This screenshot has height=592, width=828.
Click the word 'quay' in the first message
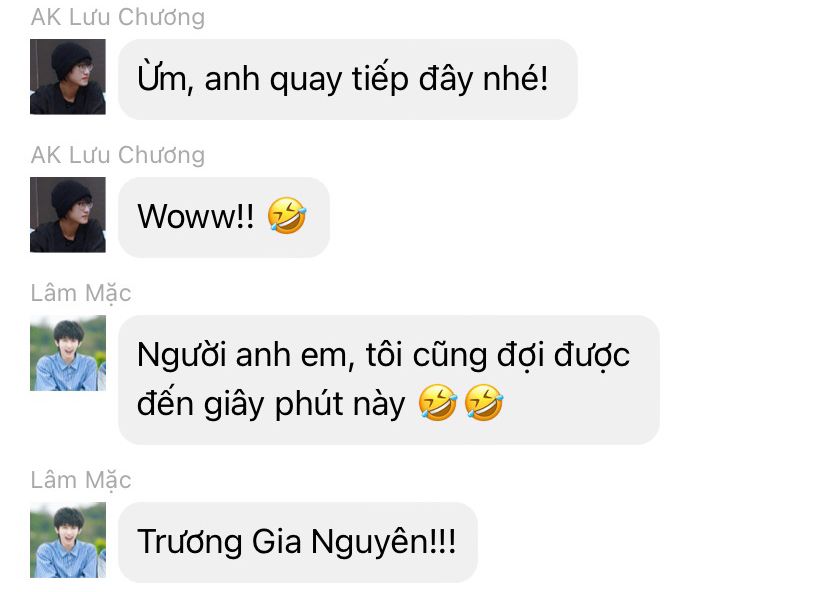(306, 80)
